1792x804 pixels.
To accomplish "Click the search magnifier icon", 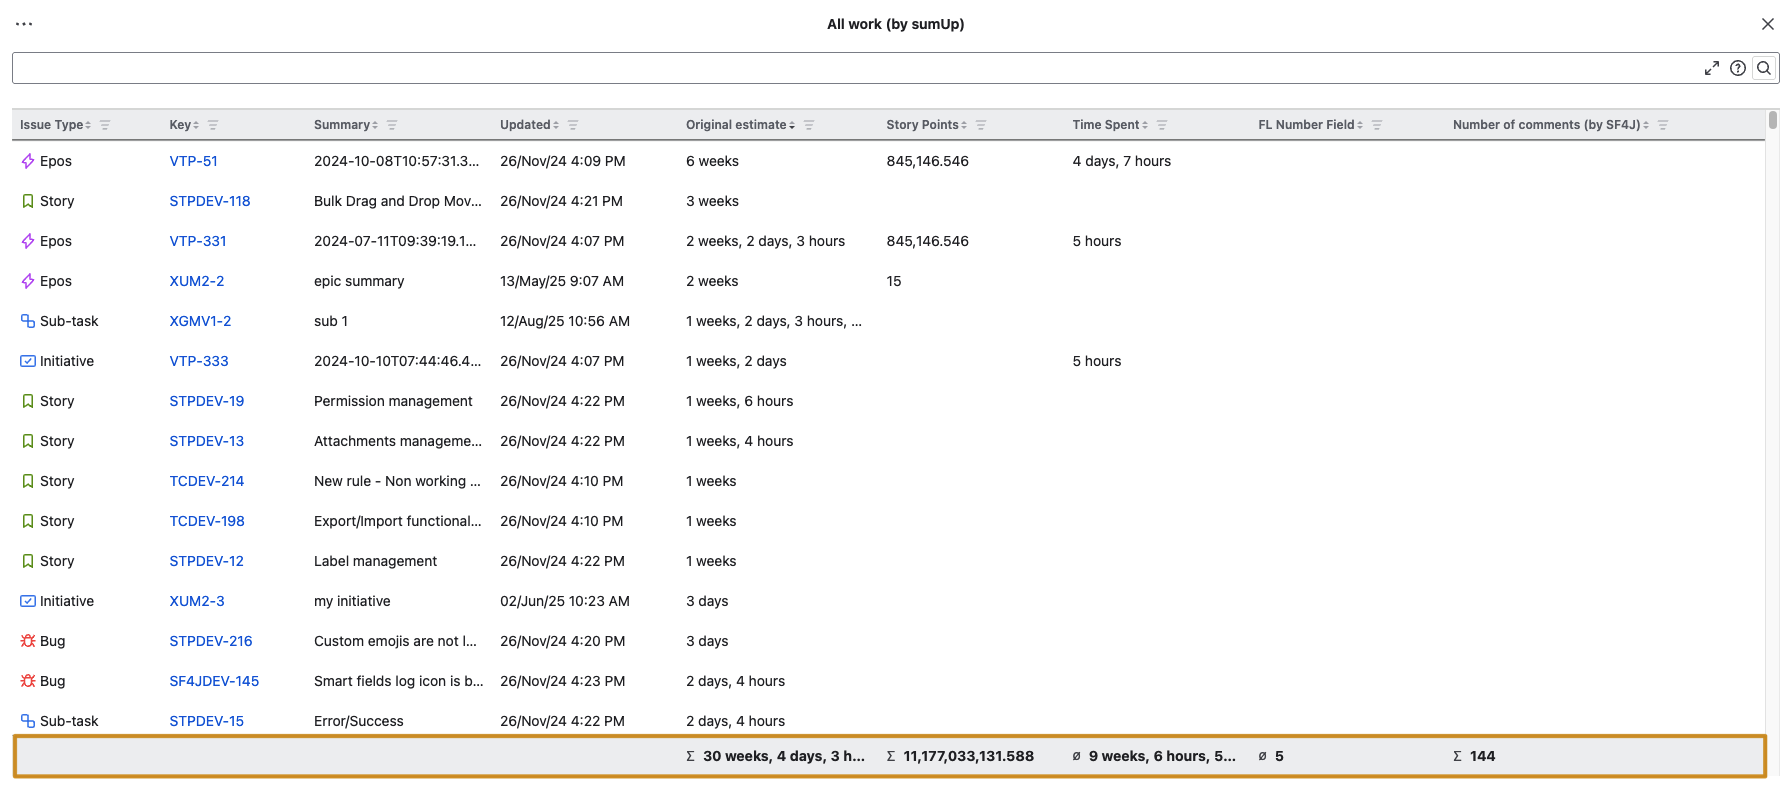I will click(1764, 68).
